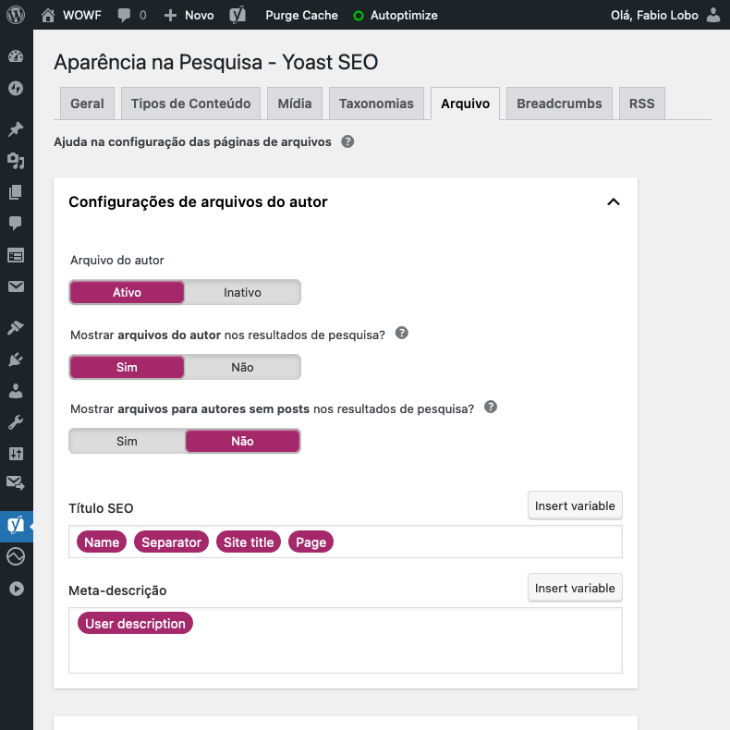Choose Não for showing author archives
Image resolution: width=730 pixels, height=730 pixels.
pyautogui.click(x=242, y=367)
